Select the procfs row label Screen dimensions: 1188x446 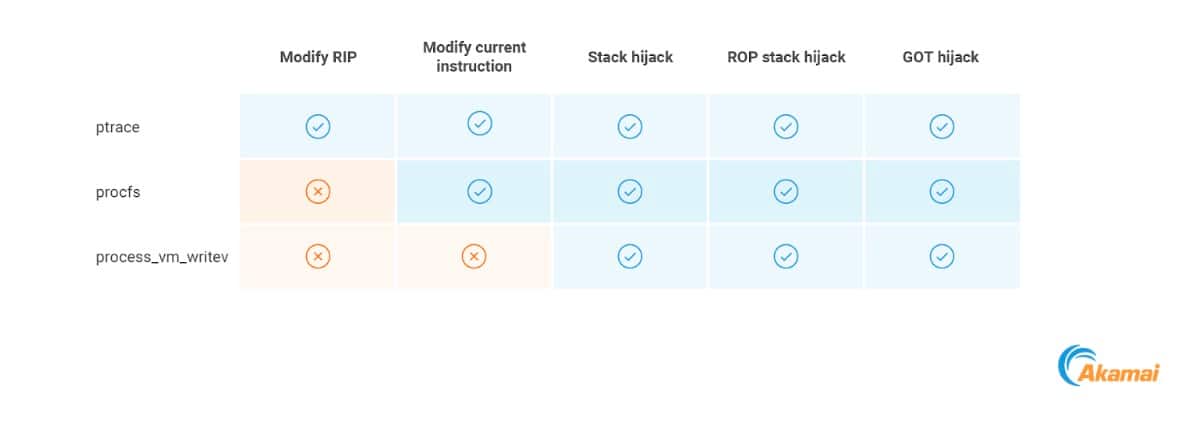click(x=118, y=192)
